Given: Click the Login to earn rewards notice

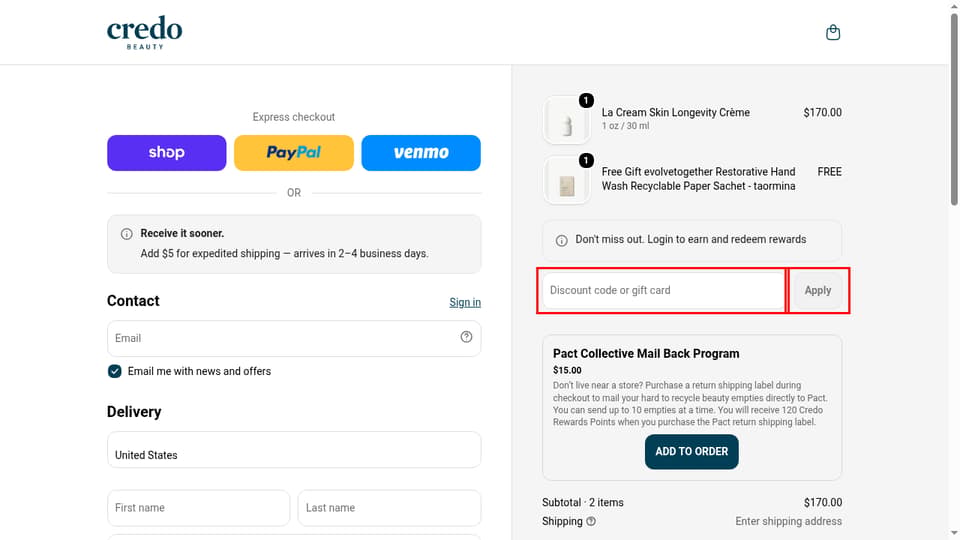Looking at the screenshot, I should pos(692,240).
